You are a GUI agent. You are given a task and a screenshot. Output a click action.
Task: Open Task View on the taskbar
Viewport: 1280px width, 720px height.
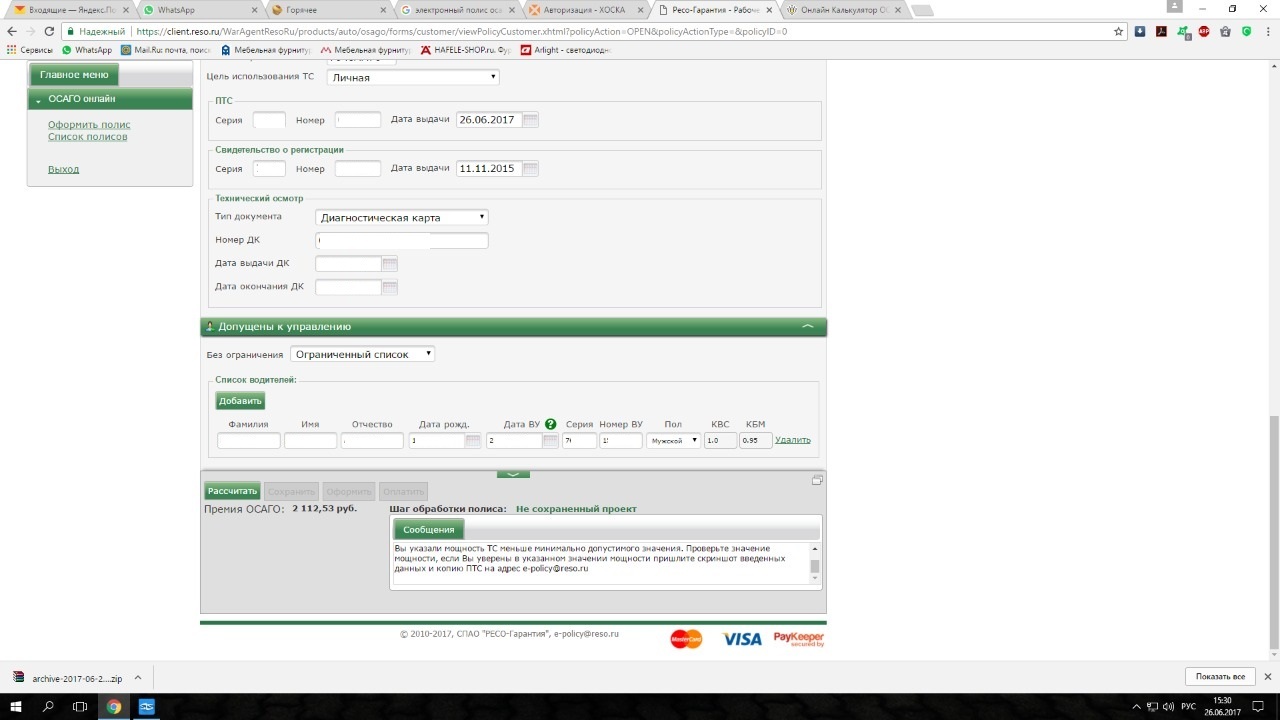tap(81, 706)
